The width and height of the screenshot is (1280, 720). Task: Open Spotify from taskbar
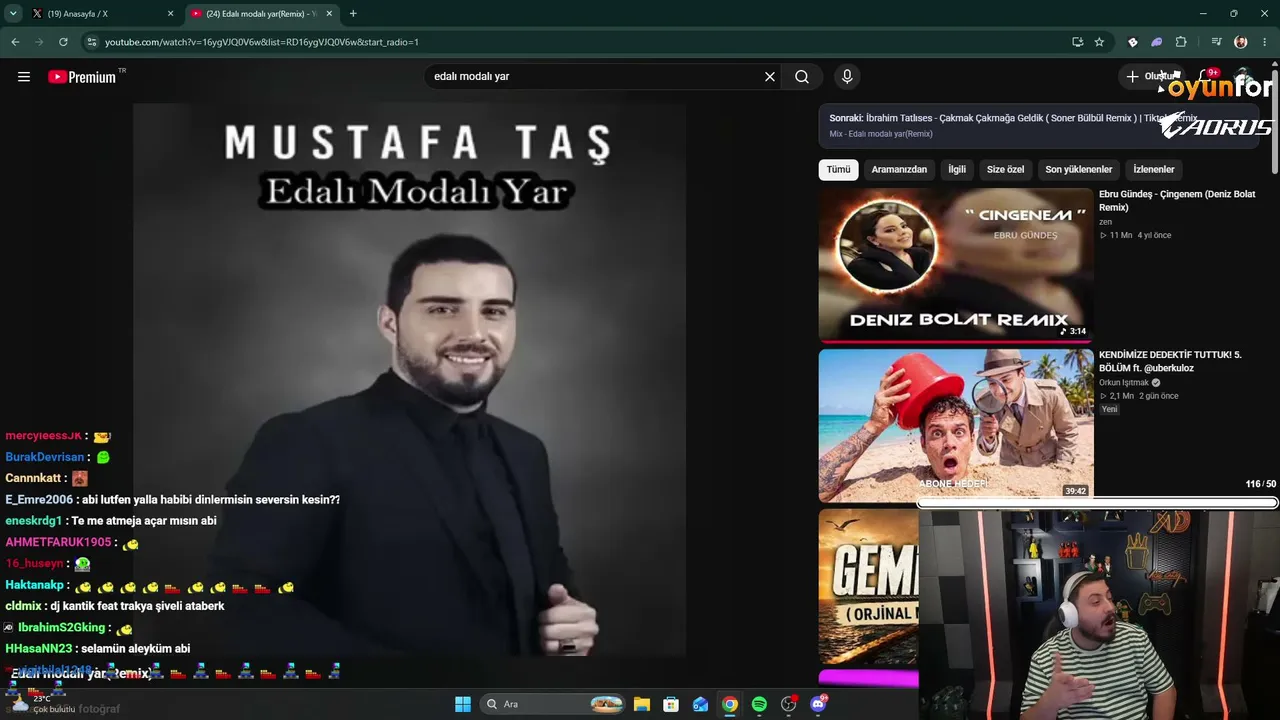759,704
